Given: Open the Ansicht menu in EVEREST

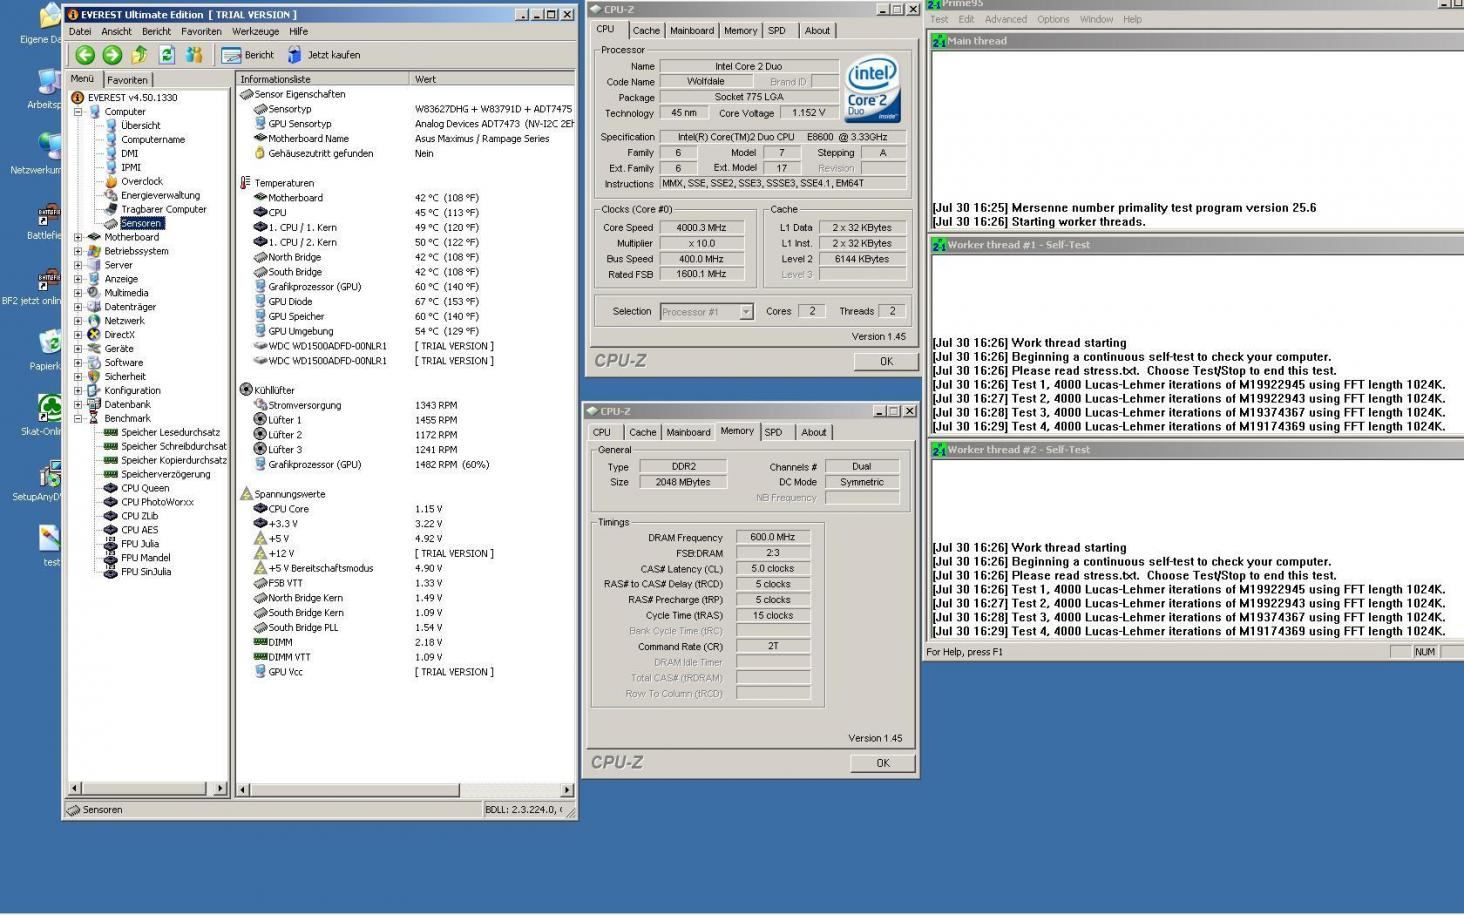Looking at the screenshot, I should 117,32.
